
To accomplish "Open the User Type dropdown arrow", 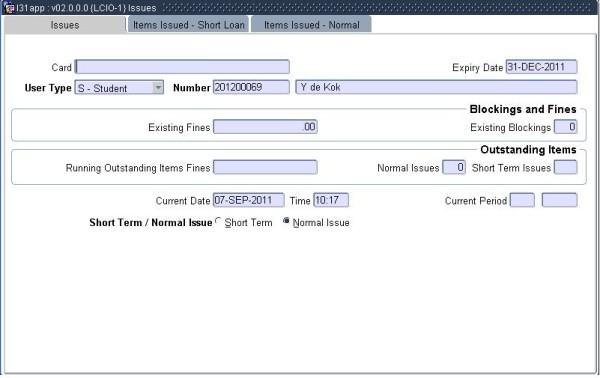I will coord(158,88).
